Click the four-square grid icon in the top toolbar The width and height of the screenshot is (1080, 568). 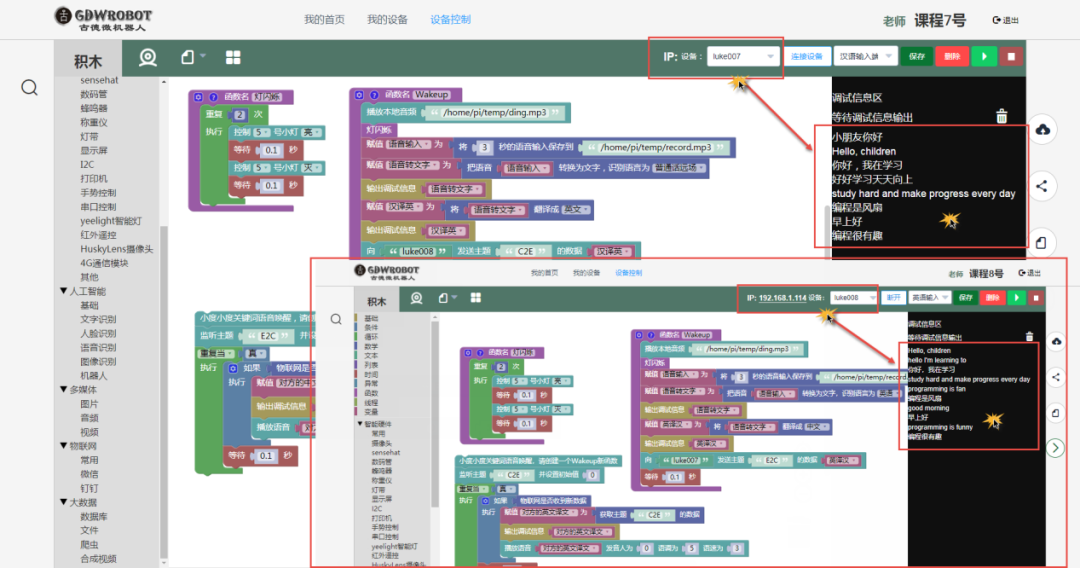tap(232, 57)
